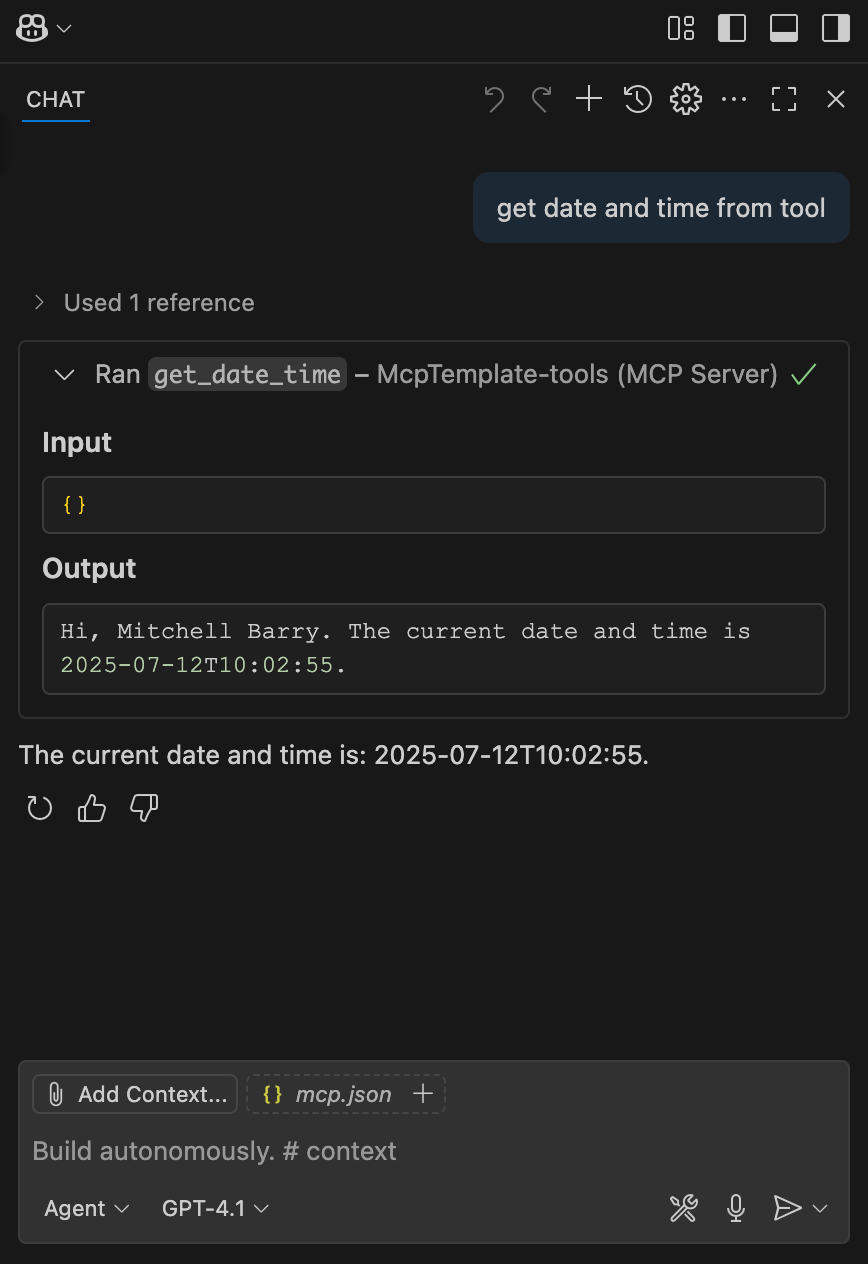Mark the response as helpful

[91, 808]
